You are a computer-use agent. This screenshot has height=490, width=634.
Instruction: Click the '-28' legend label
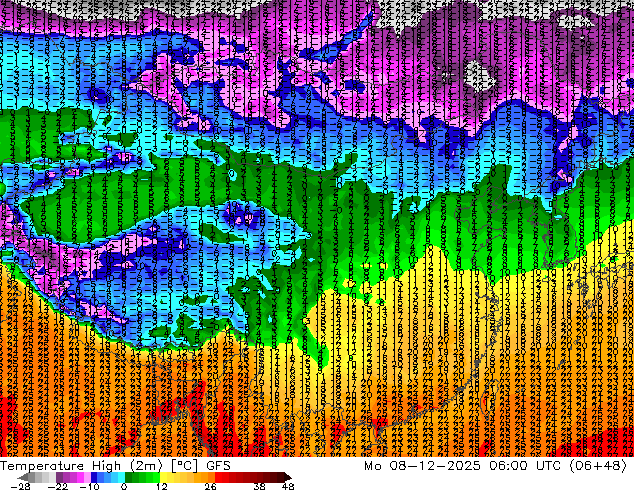coord(20,486)
